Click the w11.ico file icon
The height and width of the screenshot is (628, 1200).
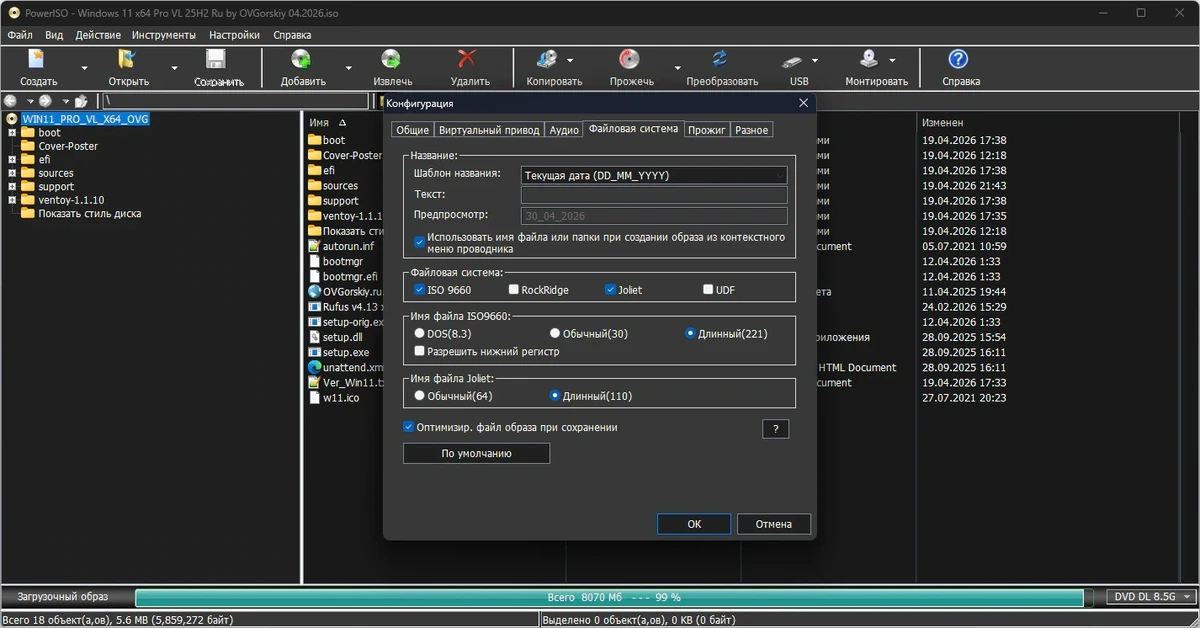(x=314, y=398)
